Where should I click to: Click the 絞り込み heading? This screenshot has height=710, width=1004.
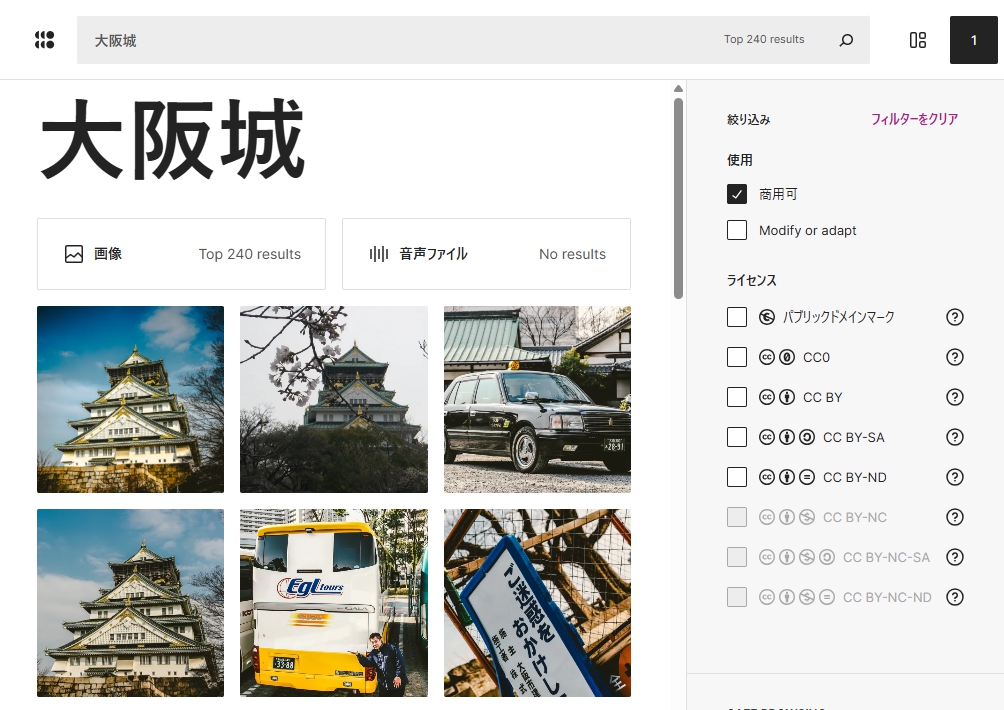749,119
